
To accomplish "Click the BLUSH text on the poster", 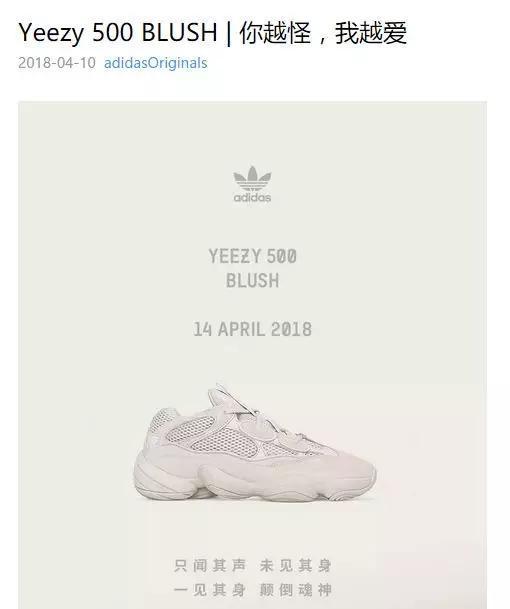I will pyautogui.click(x=252, y=280).
